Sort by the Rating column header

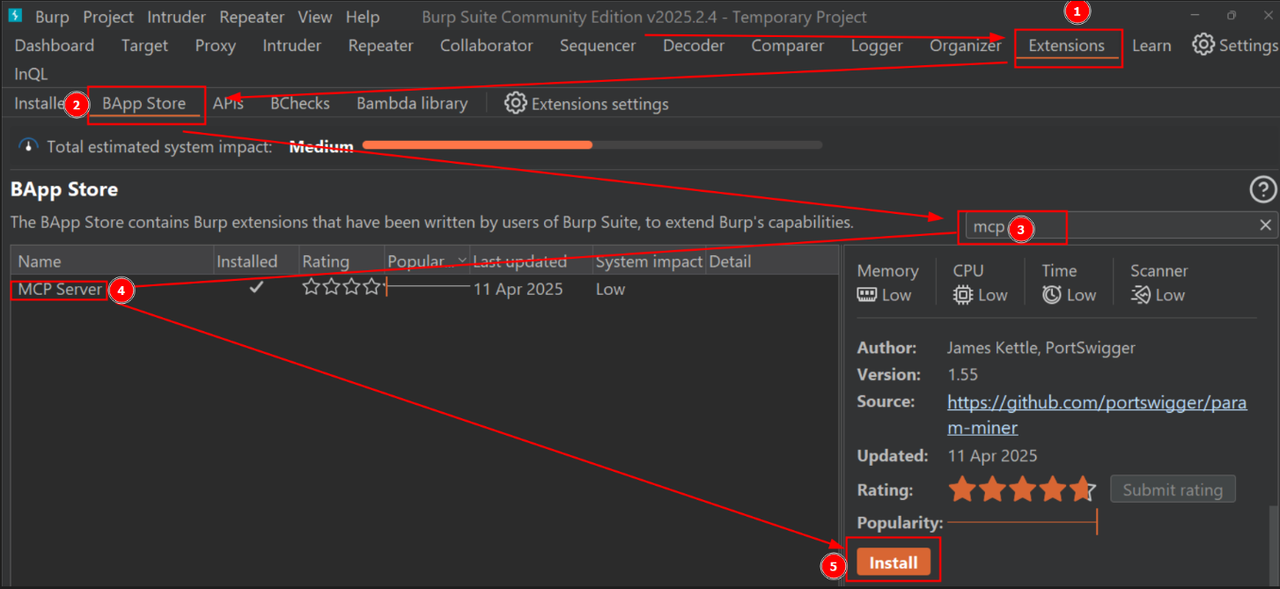[341, 261]
